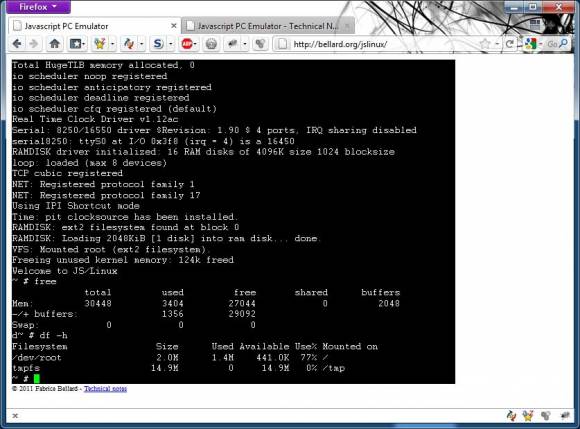Click the Bookmarks star-list toolbar icon
Screen dimensions: 580x429
point(77,44)
